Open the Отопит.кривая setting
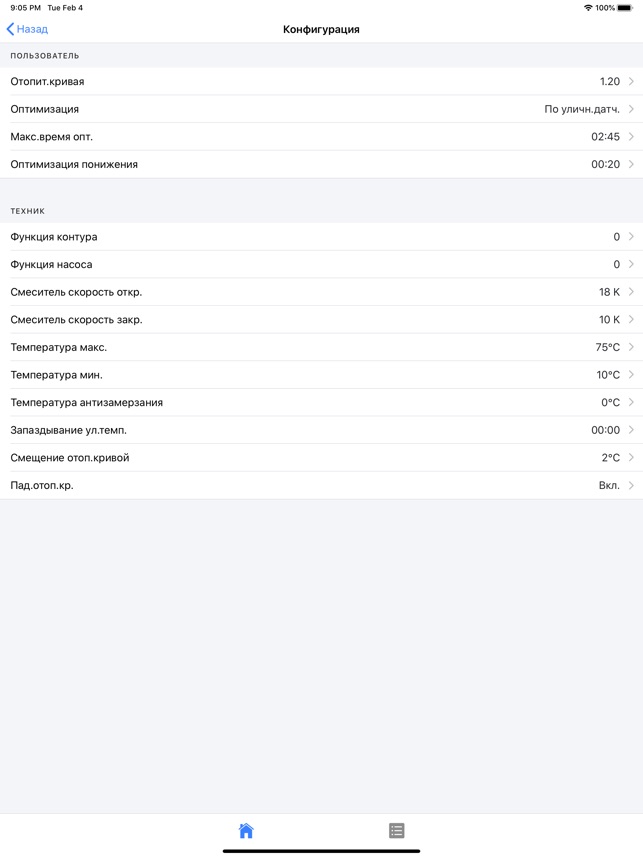Screen dimensions: 643x858 click(x=321, y=82)
